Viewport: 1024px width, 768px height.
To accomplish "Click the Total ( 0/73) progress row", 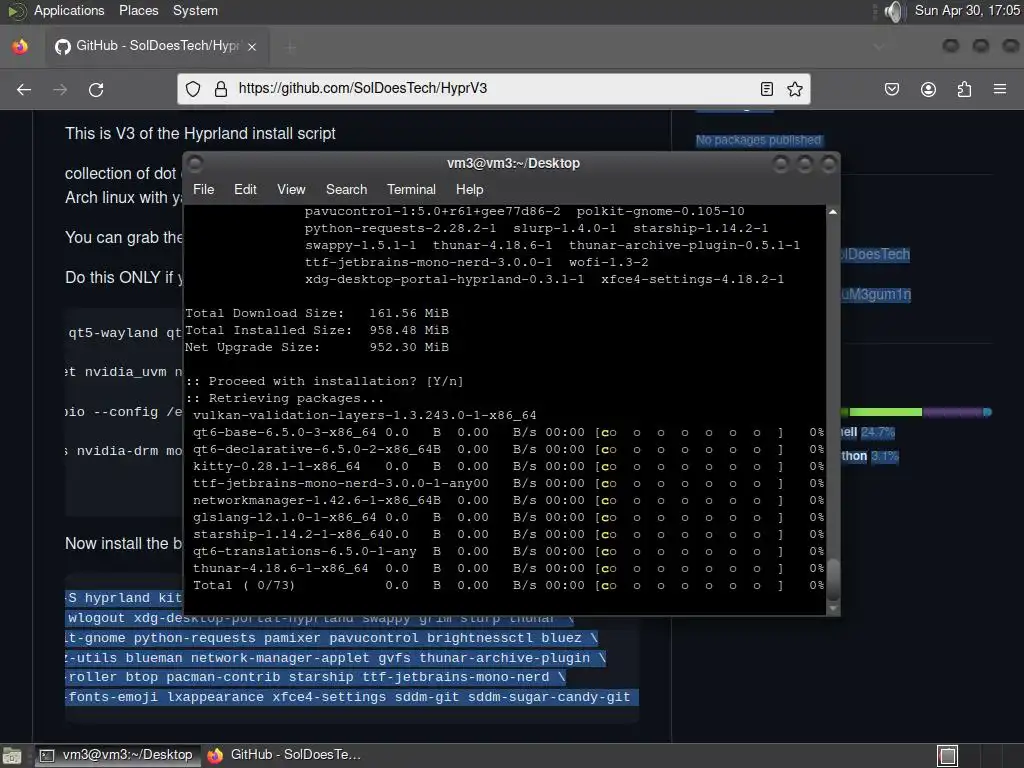I will pyautogui.click(x=508, y=585).
